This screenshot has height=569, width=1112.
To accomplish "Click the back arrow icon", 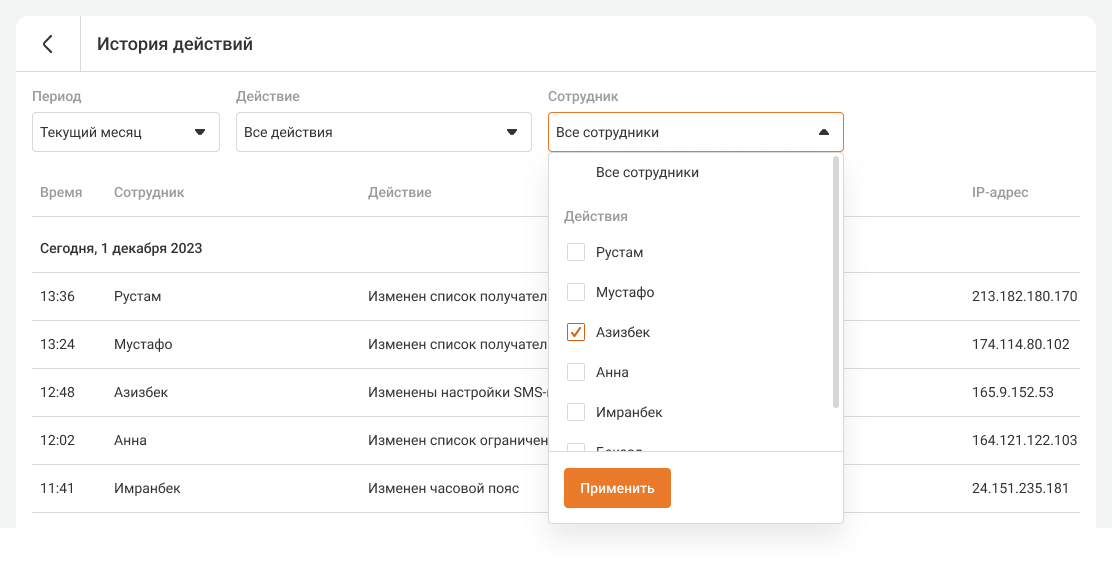I will [47, 44].
